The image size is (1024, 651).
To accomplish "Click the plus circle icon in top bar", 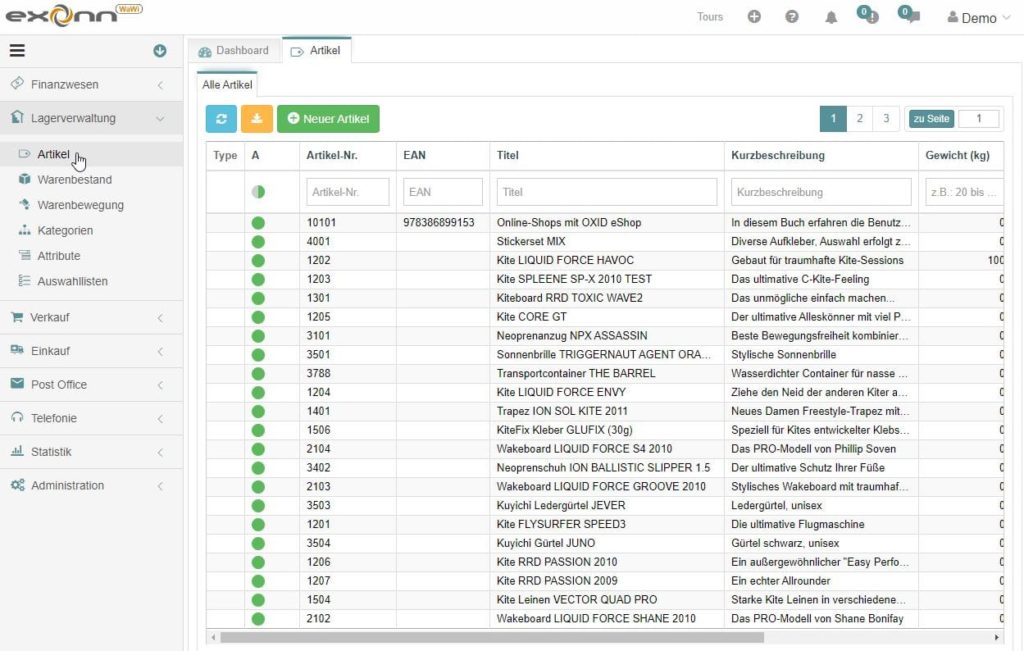I will point(754,17).
